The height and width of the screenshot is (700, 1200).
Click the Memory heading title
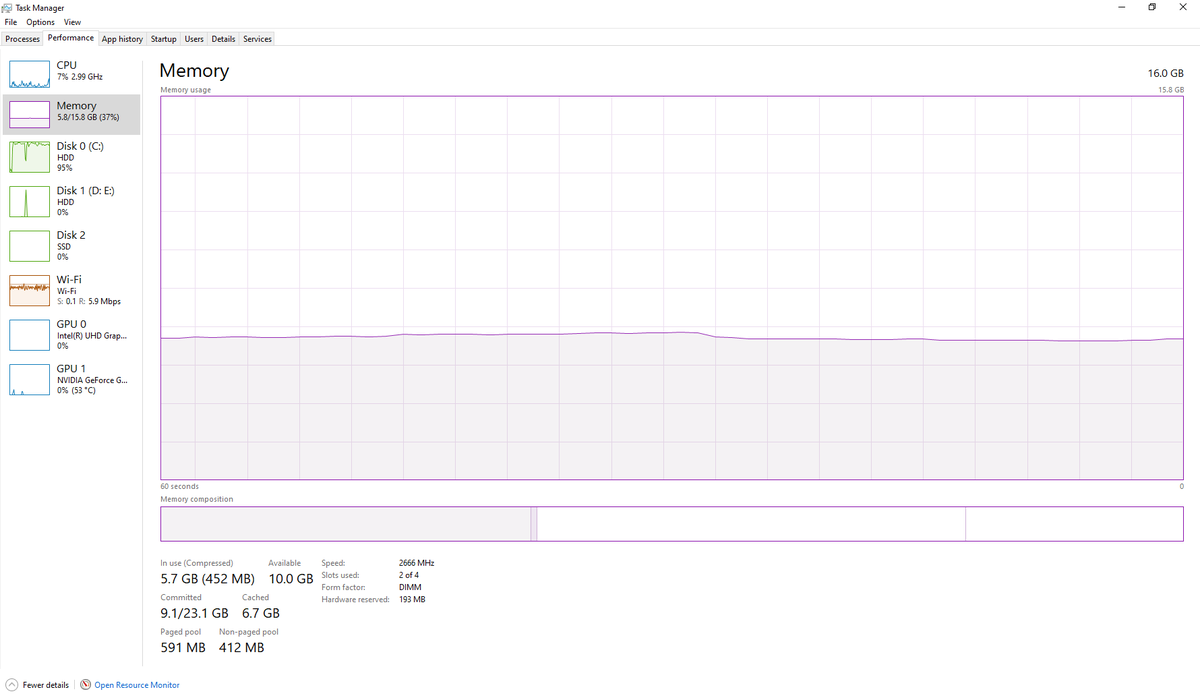click(194, 71)
